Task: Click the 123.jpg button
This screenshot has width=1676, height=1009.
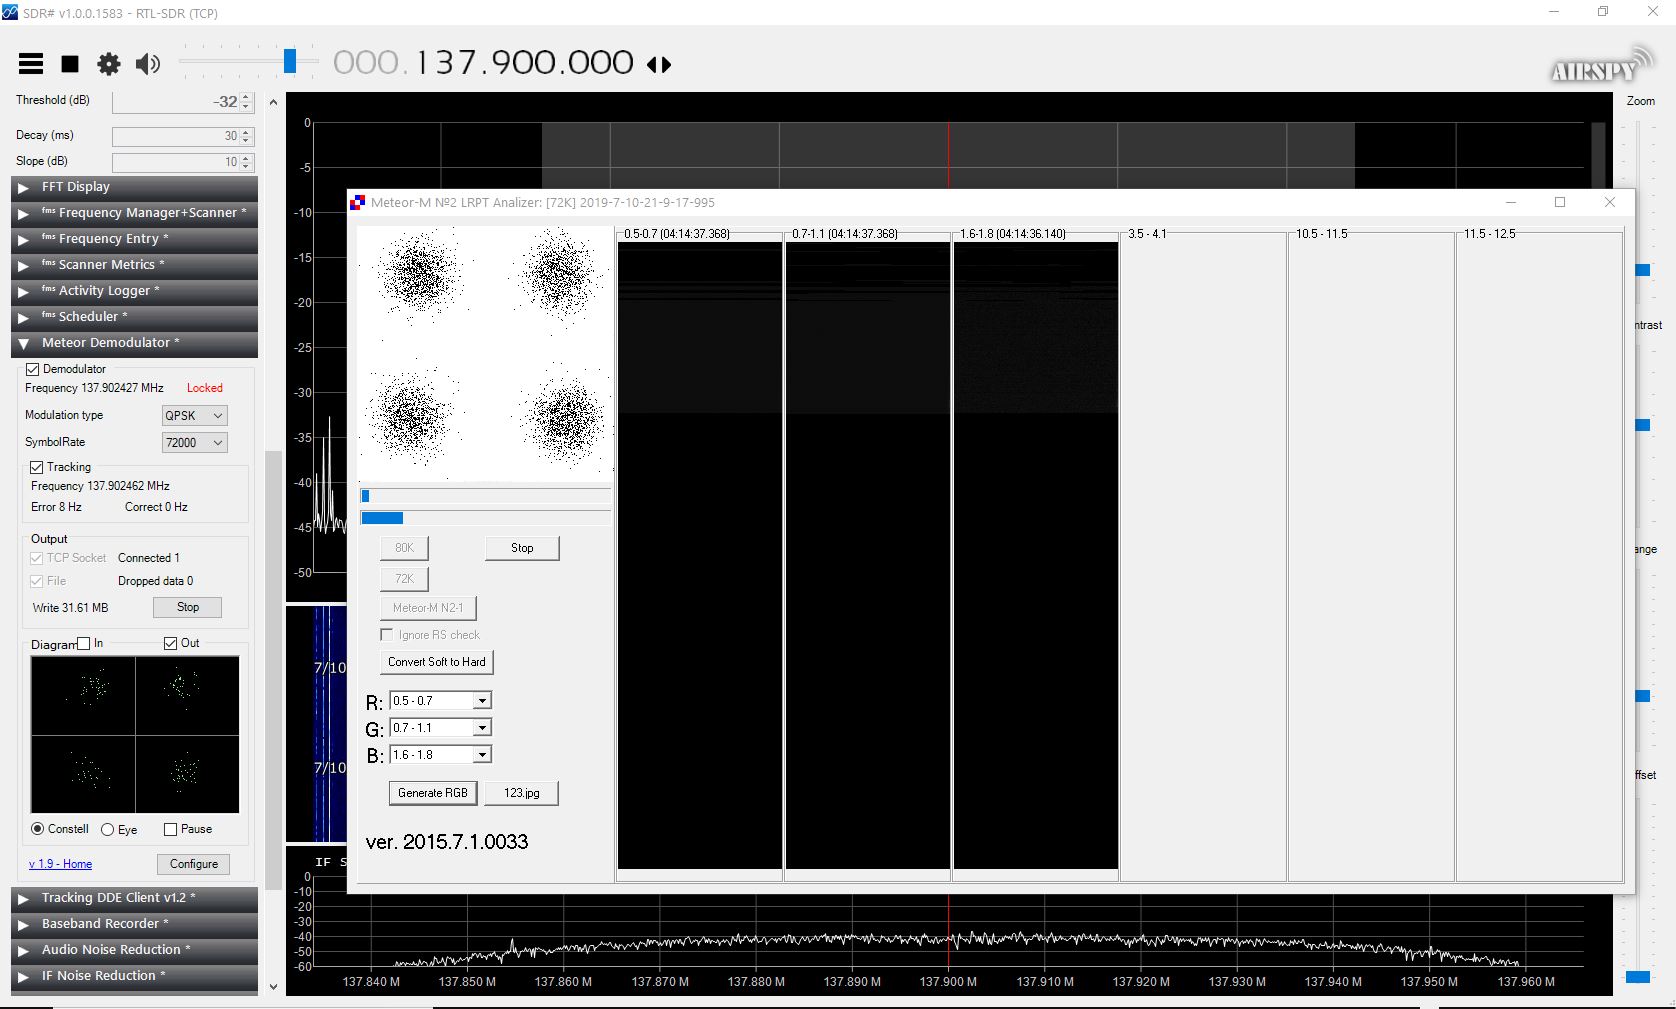Action: click(522, 793)
